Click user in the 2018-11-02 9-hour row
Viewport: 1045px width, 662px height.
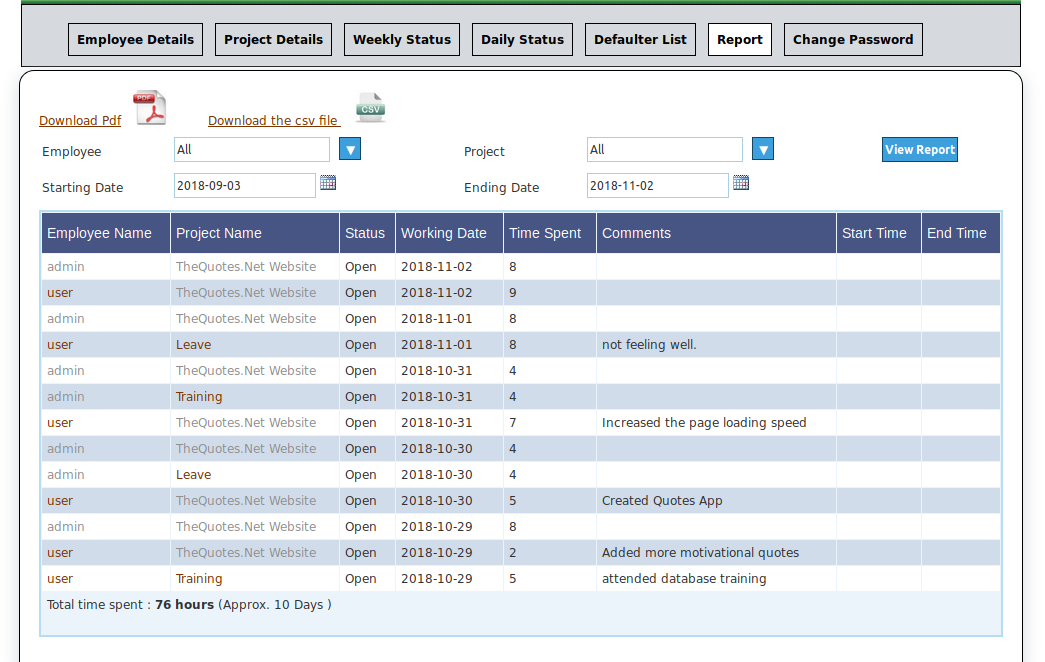click(x=60, y=293)
